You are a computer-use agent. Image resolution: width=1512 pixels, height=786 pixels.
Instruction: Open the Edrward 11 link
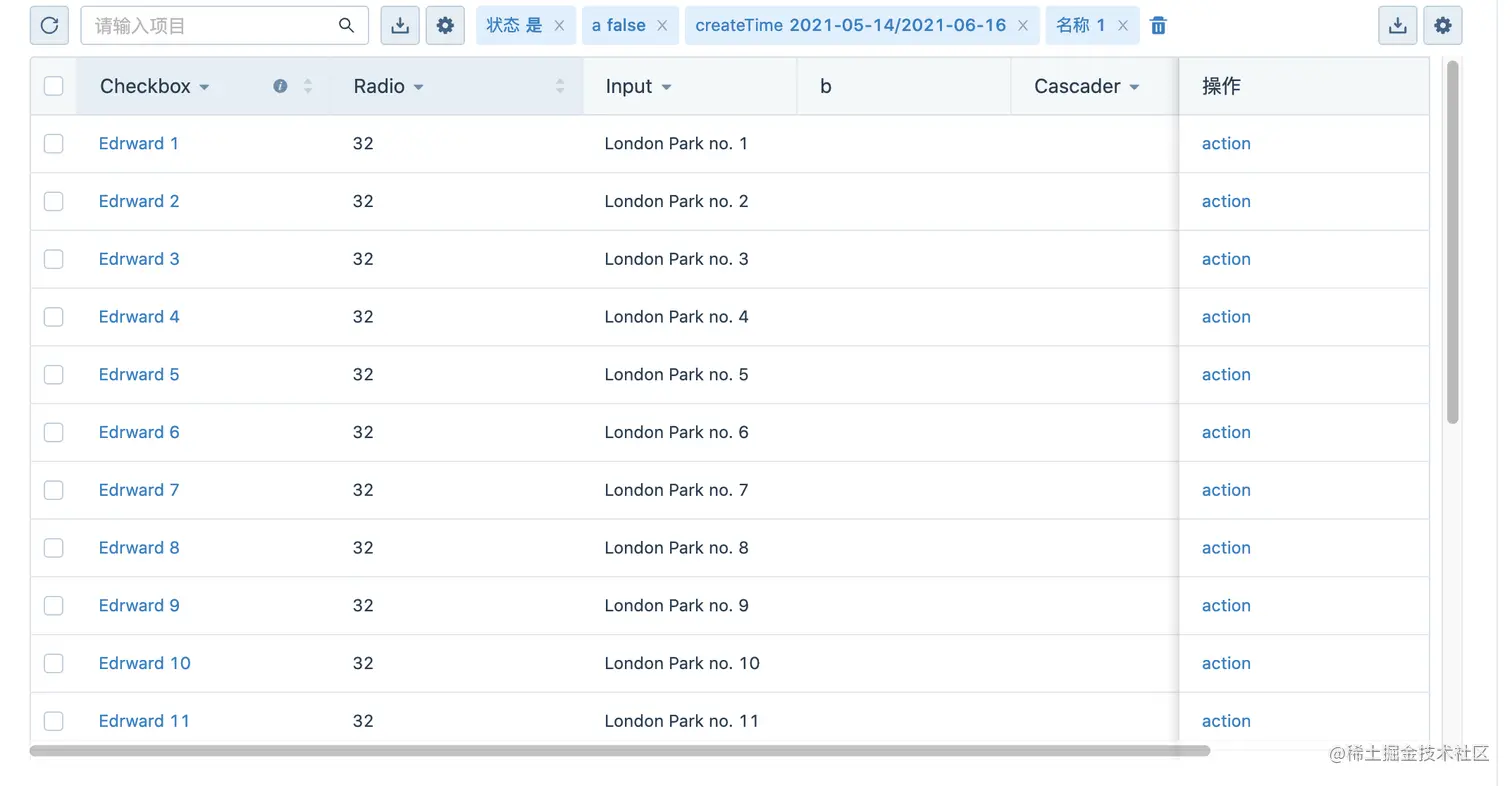[144, 721]
